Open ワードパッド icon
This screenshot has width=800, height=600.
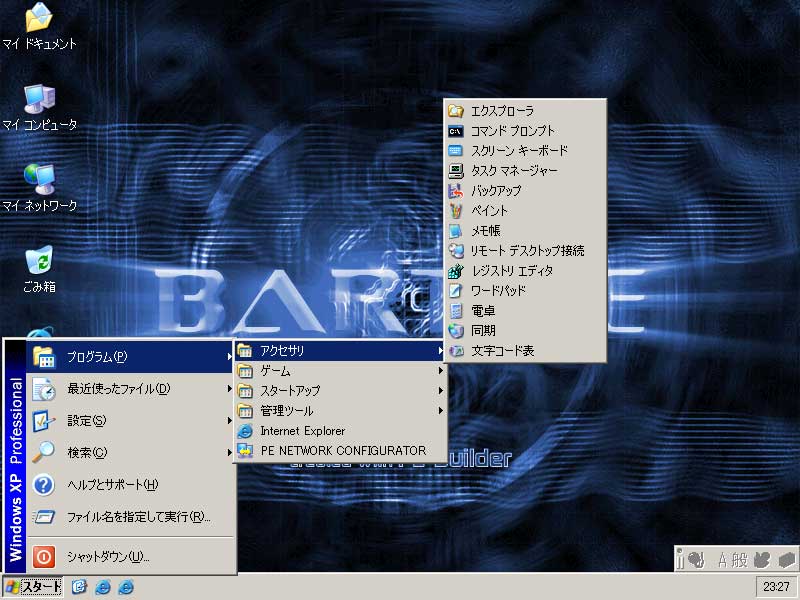pos(456,291)
